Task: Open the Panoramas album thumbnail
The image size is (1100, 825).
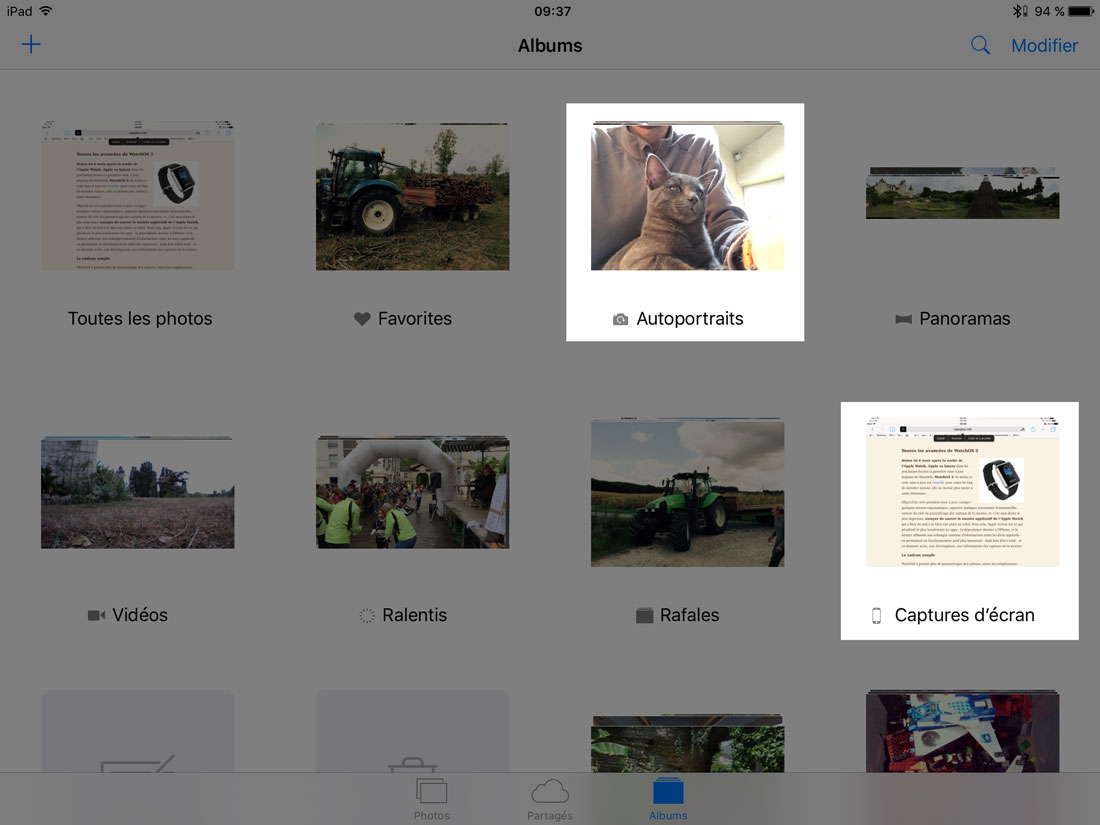Action: point(962,193)
